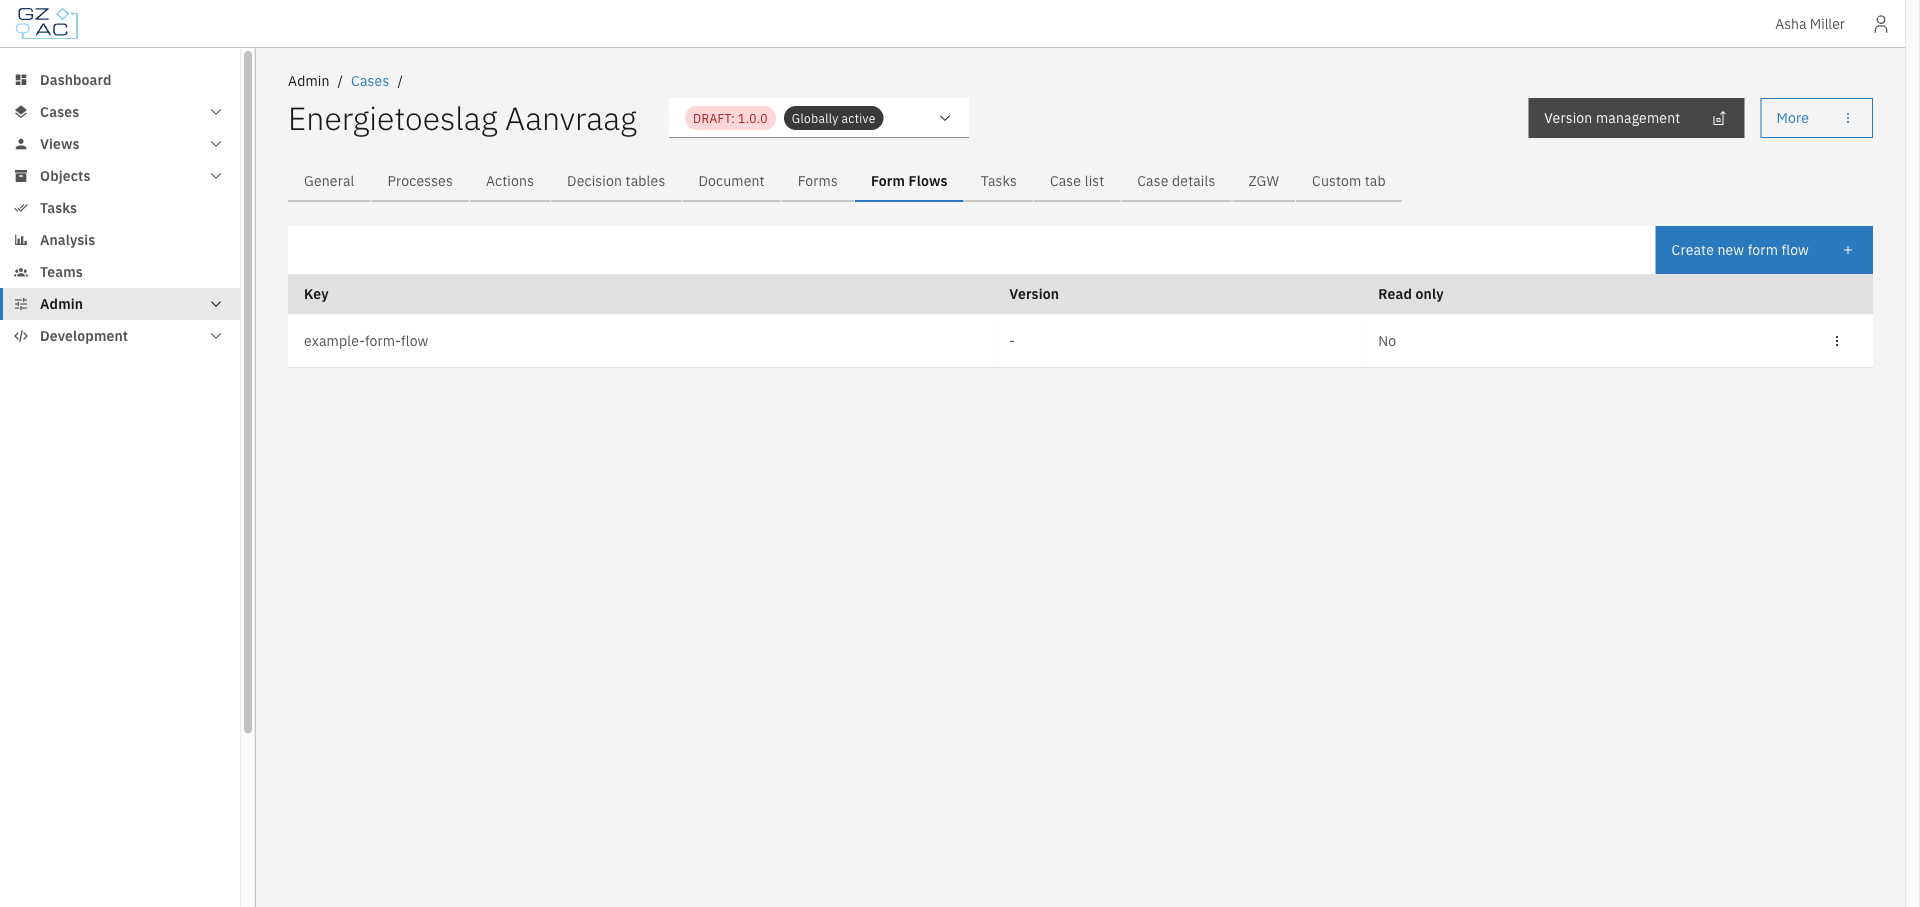Click the Admin sliders icon
Screen dimensions: 1920x907
21,304
